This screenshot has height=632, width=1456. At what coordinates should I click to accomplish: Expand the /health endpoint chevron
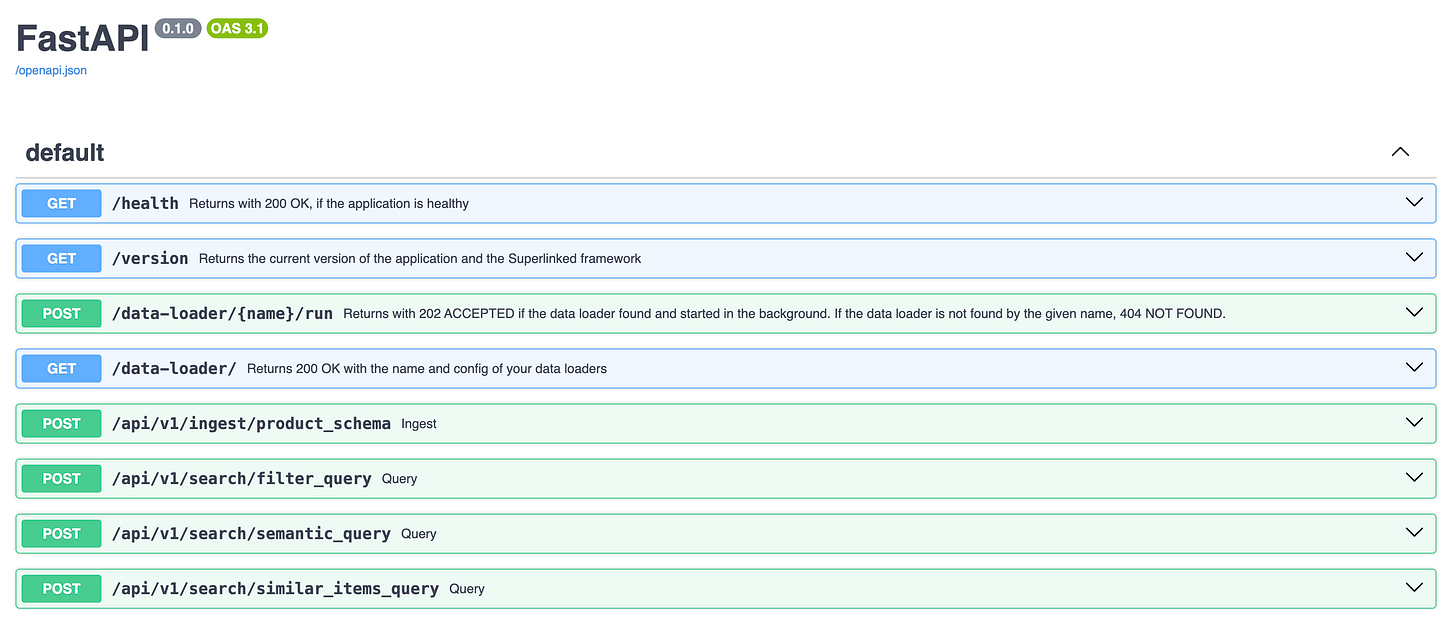click(x=1414, y=203)
